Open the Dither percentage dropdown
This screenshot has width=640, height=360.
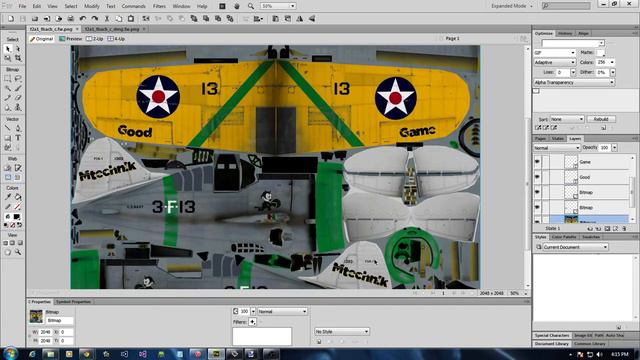613,72
